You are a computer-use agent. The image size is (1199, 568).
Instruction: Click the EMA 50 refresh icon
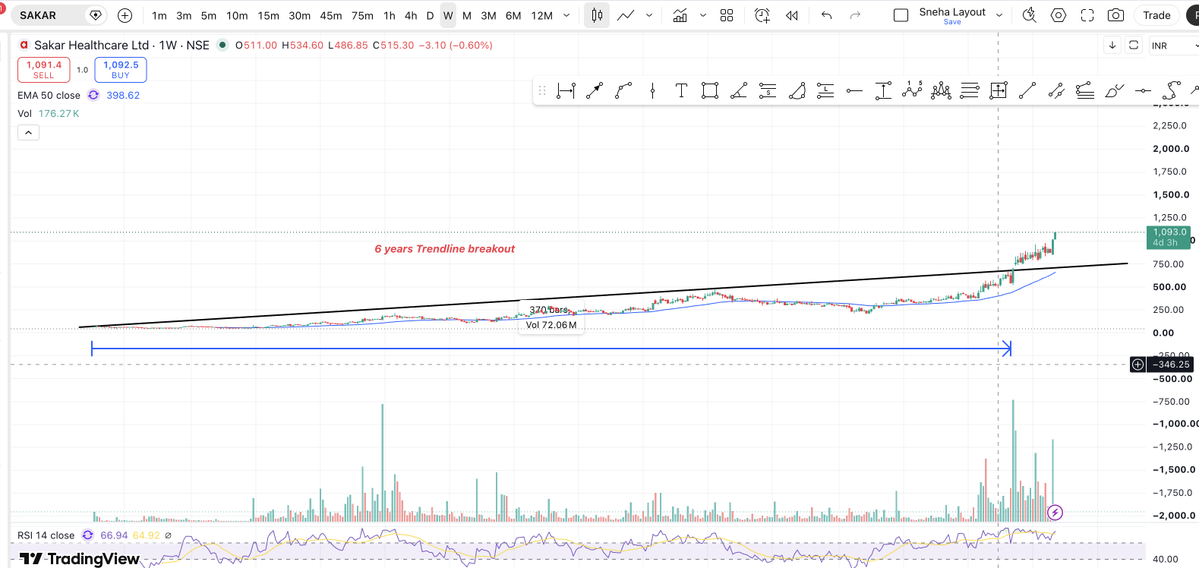point(93,96)
